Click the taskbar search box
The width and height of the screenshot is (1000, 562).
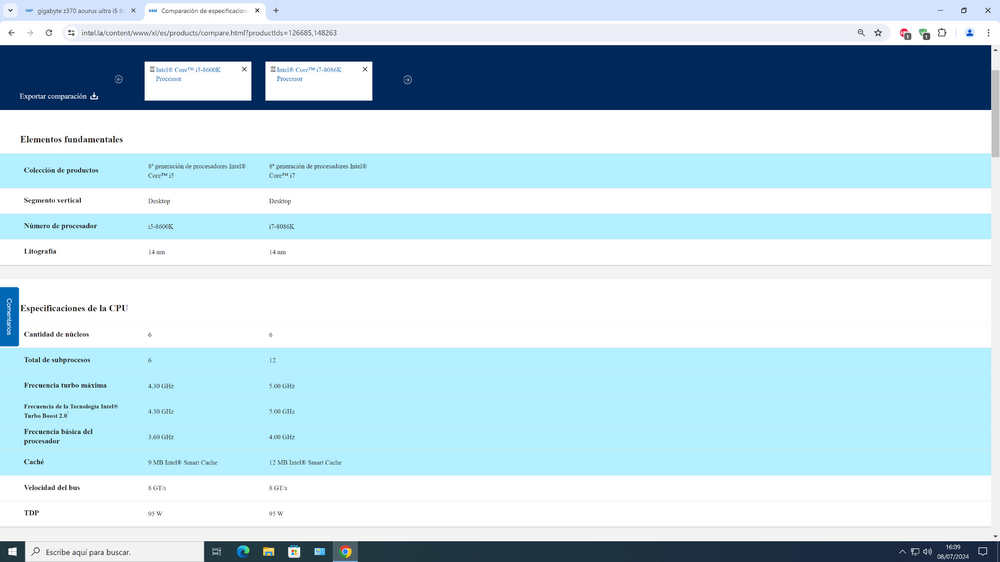[x=115, y=552]
